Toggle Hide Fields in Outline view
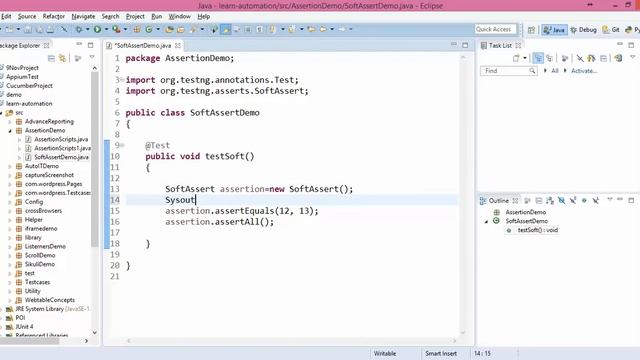This screenshot has width=640, height=360. point(562,200)
